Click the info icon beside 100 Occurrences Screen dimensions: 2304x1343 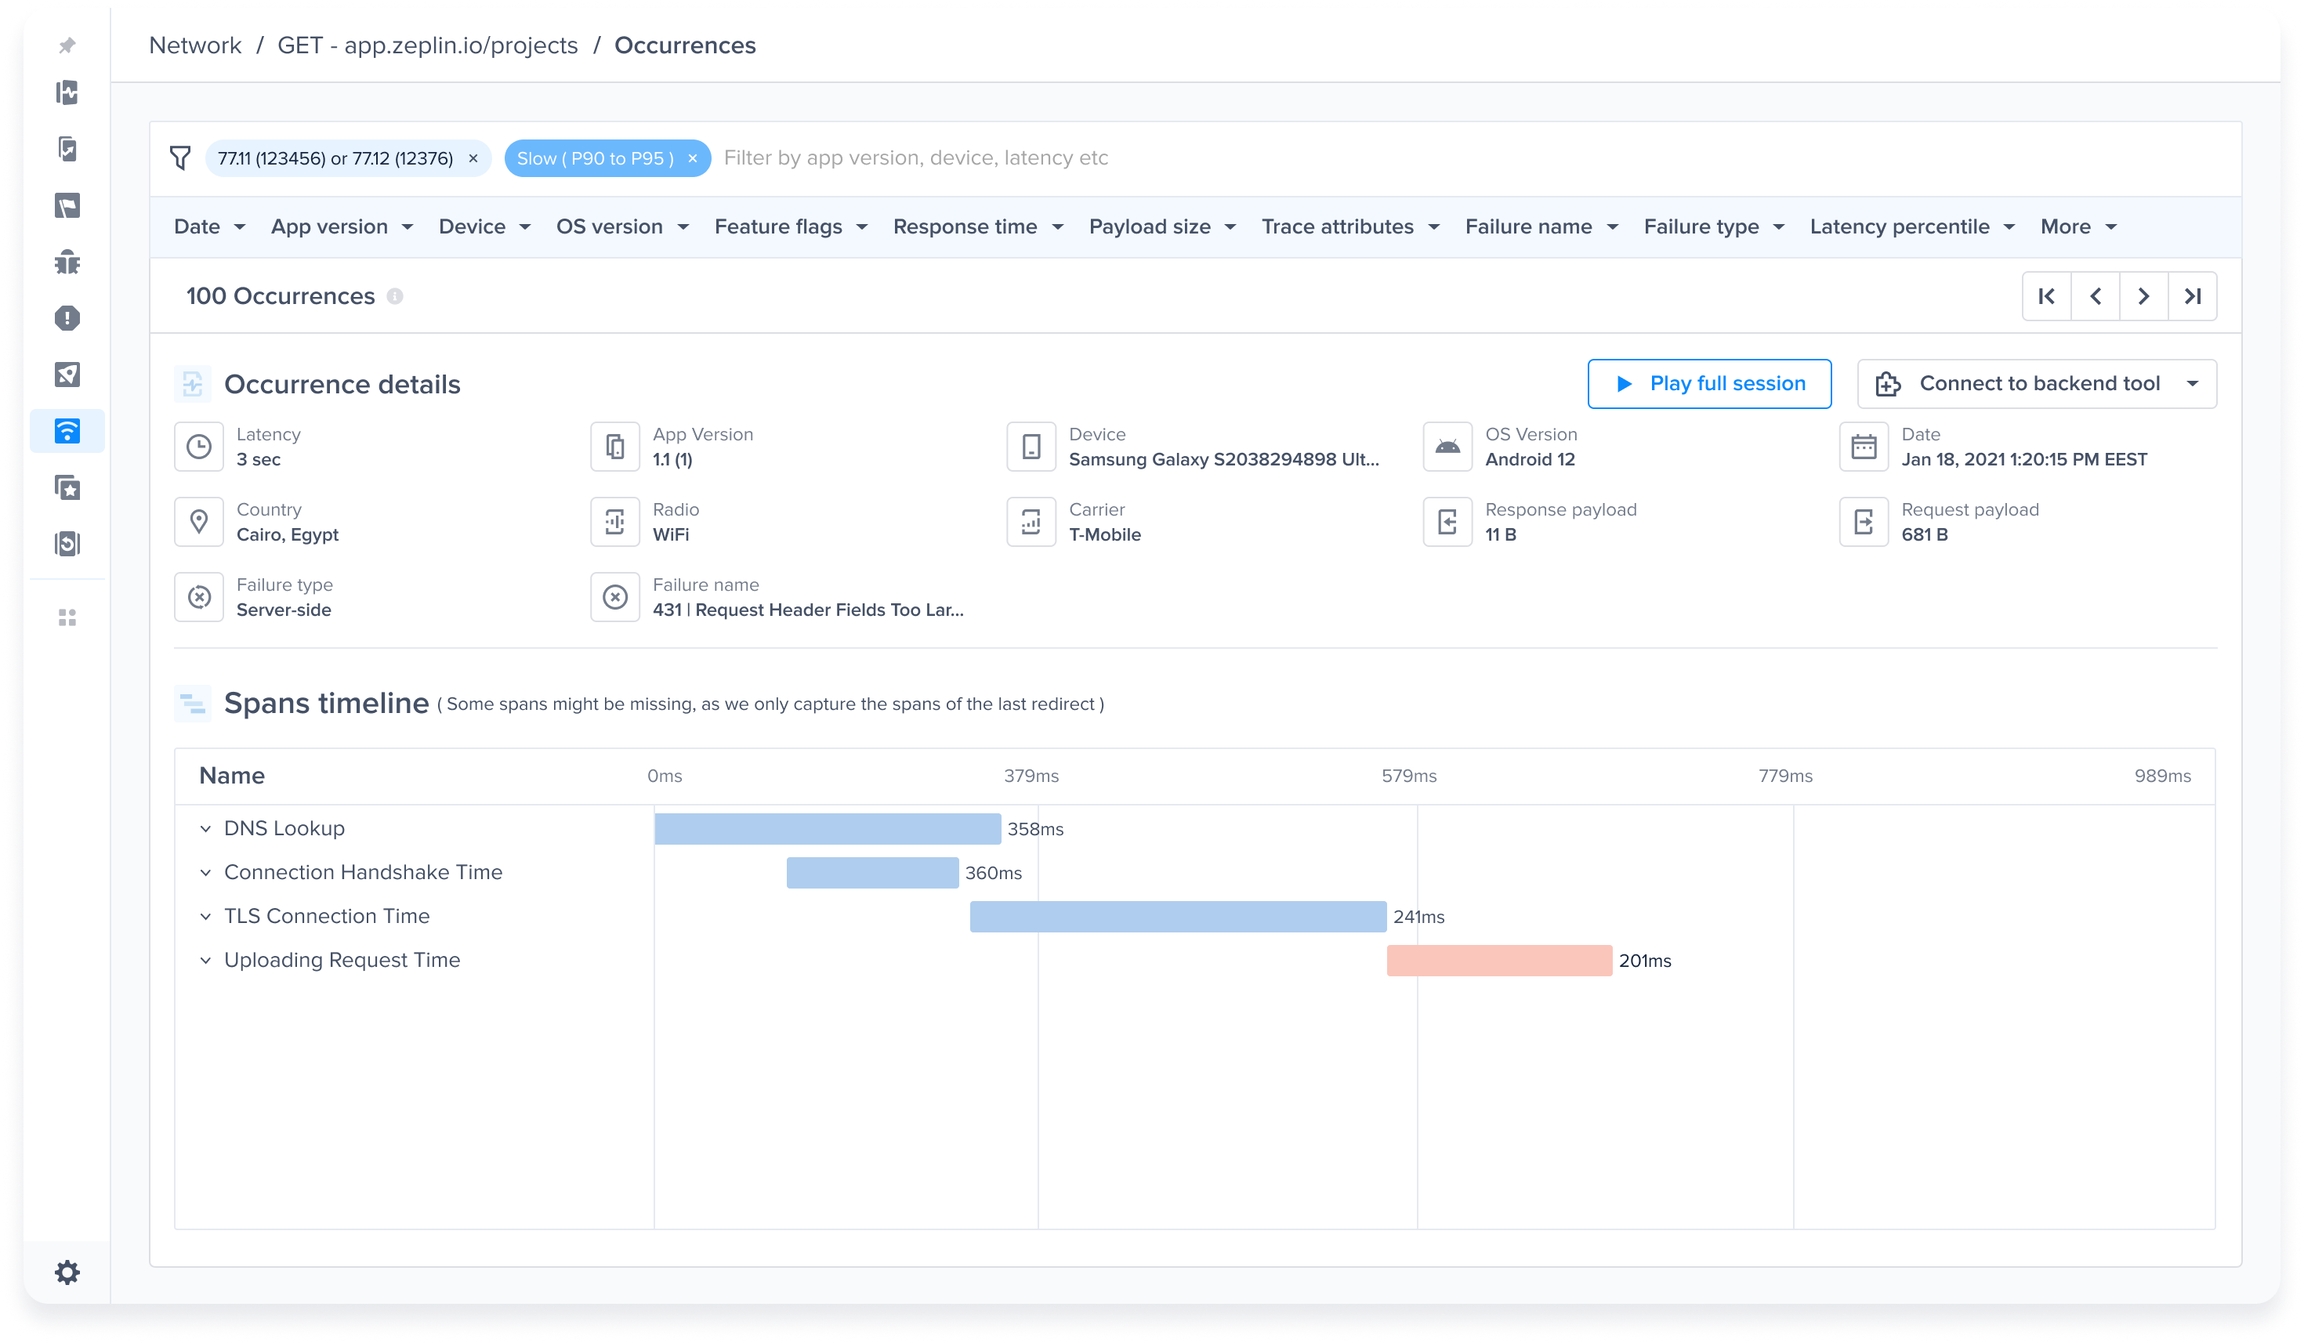click(x=395, y=297)
